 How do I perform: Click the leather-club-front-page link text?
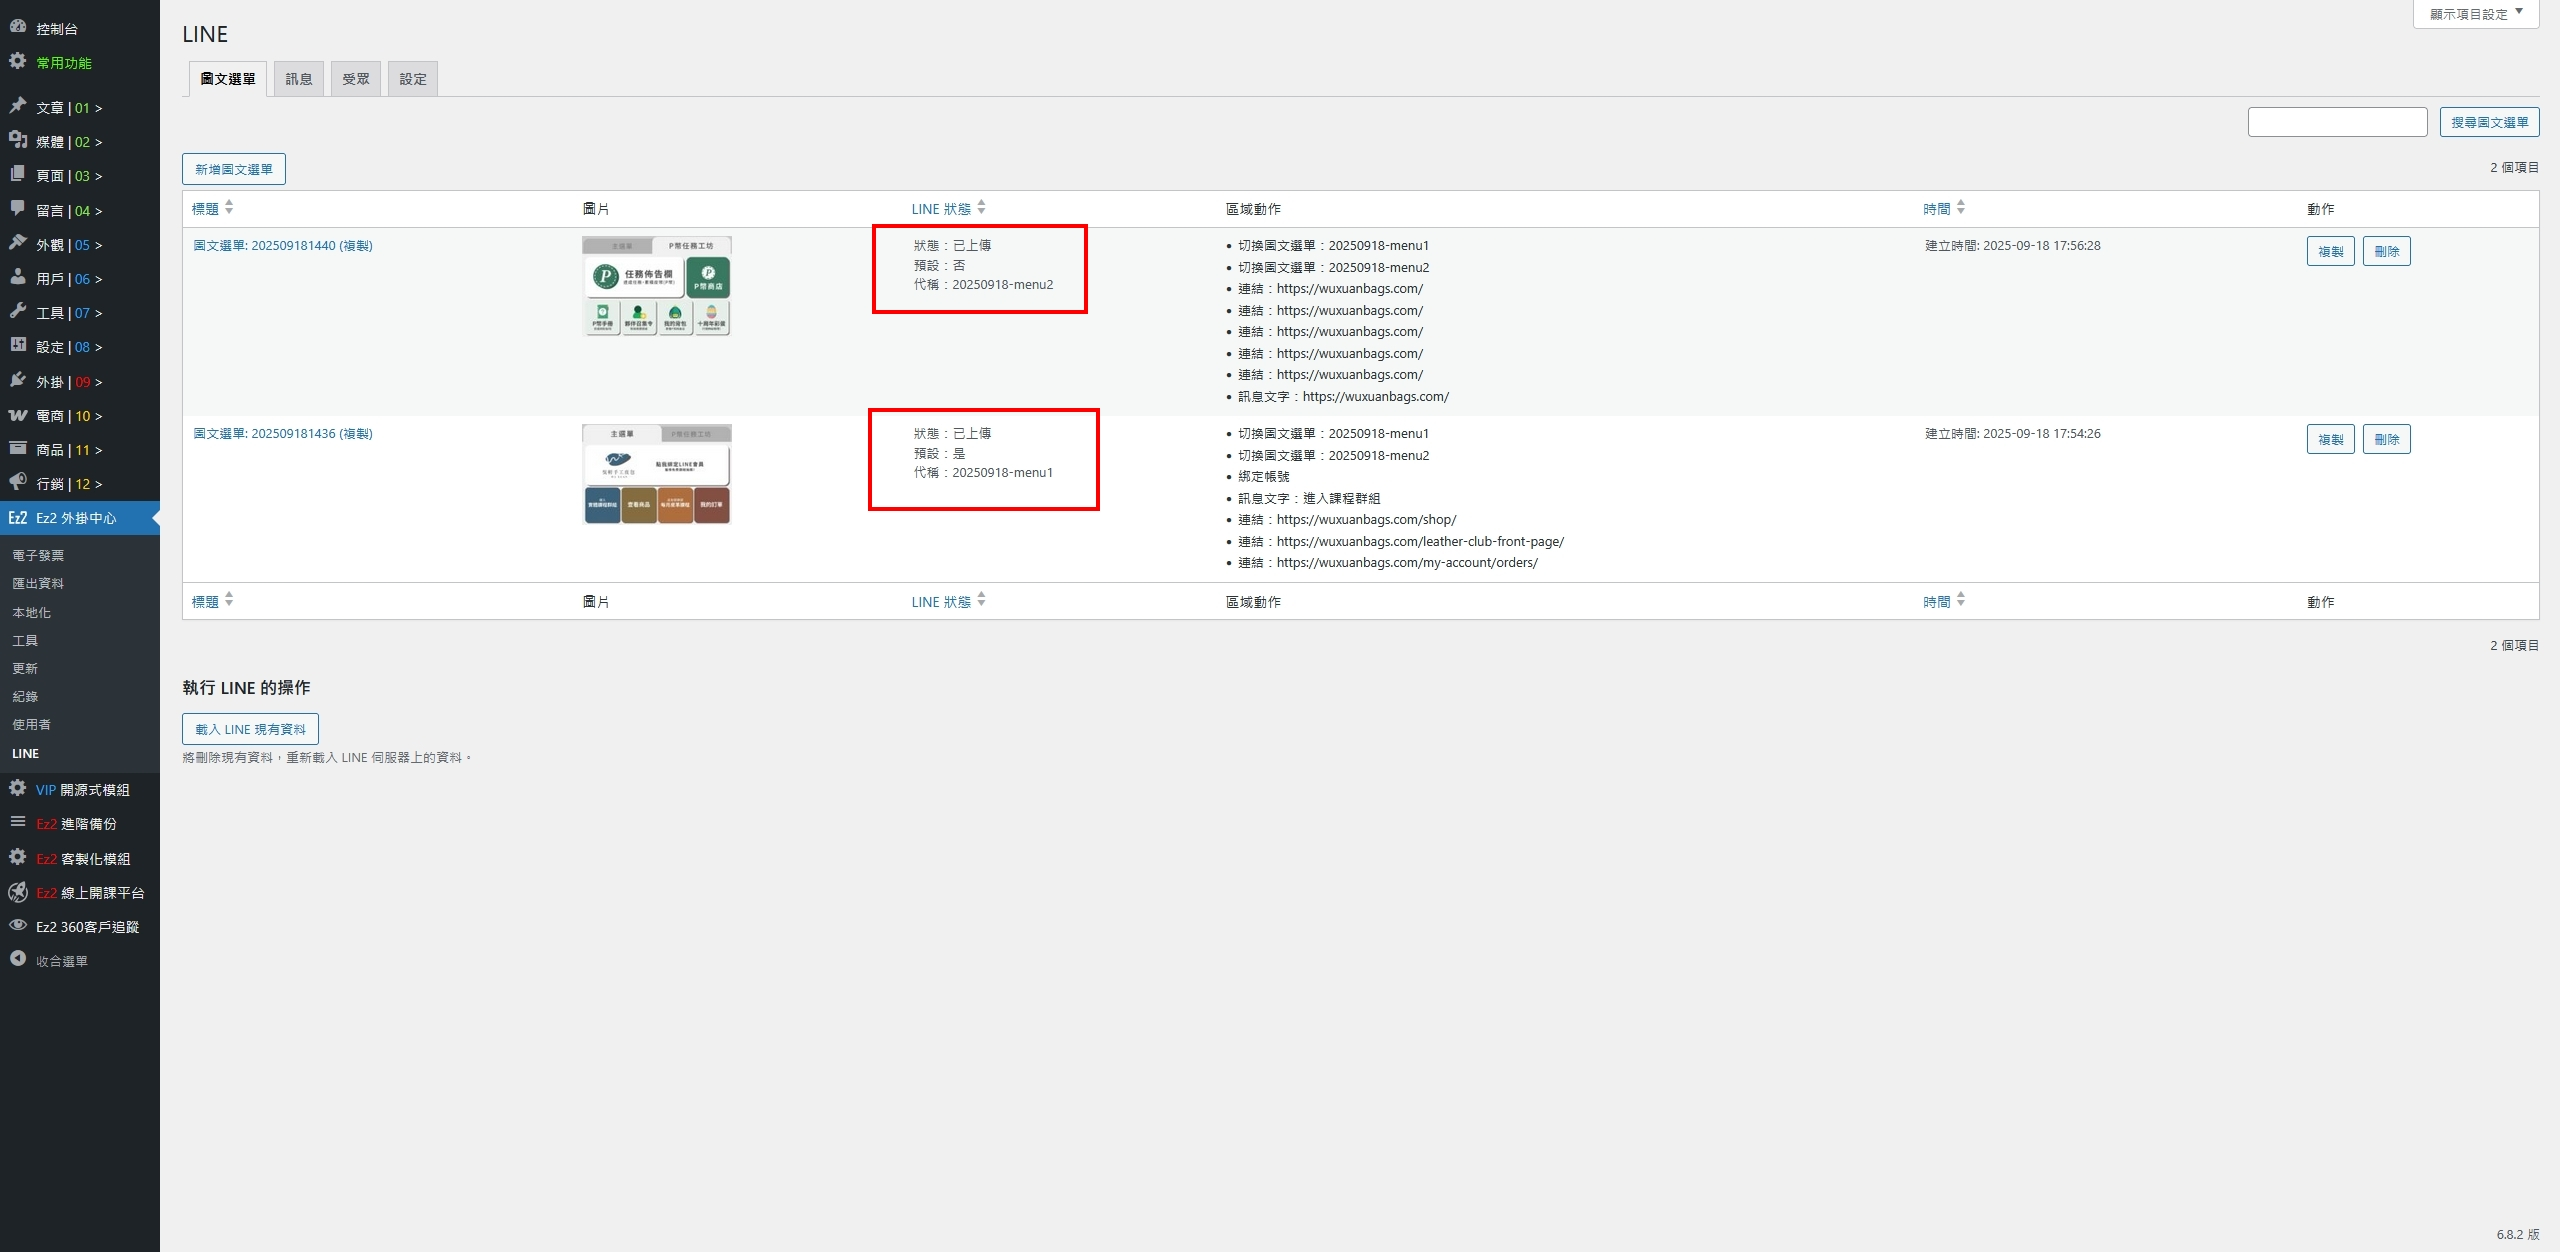click(1420, 541)
